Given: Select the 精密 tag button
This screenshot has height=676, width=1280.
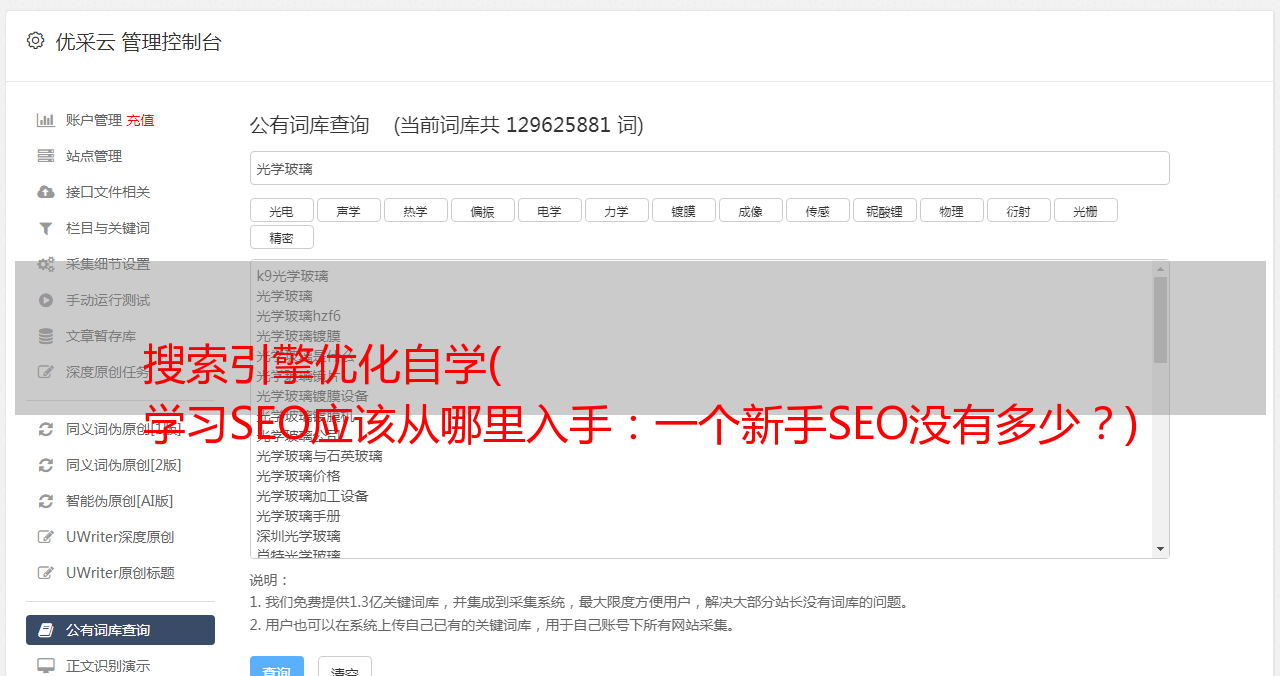Looking at the screenshot, I should tap(281, 237).
